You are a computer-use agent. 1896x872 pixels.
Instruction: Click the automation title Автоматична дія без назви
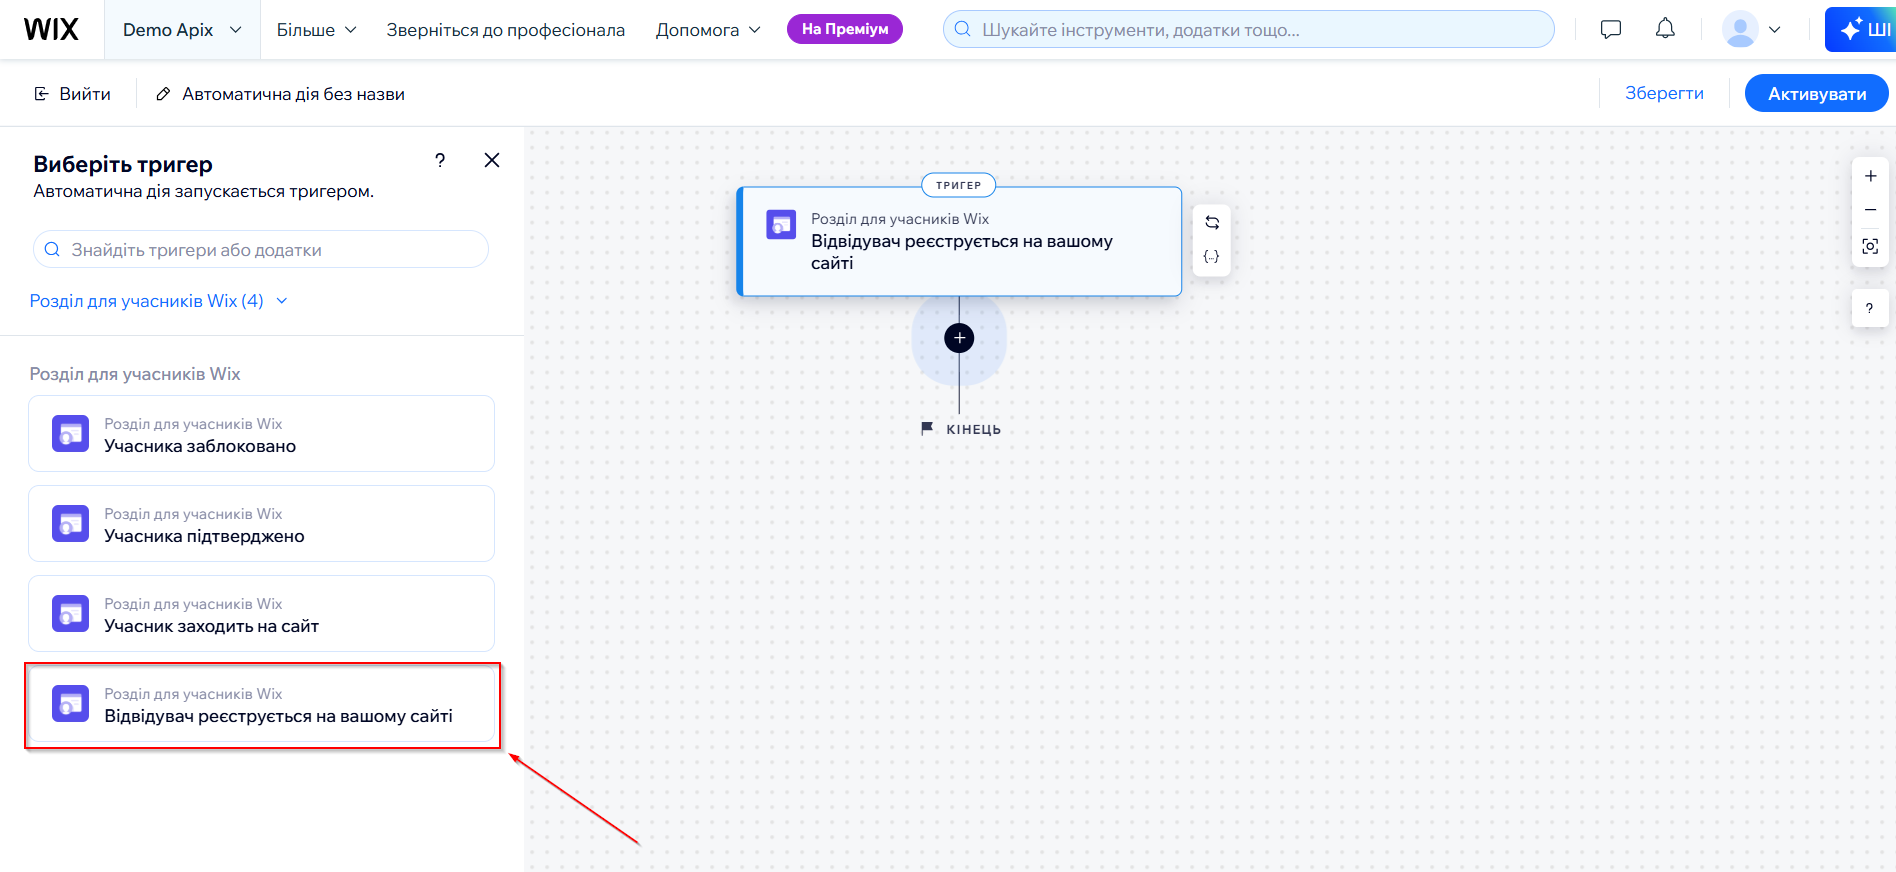[293, 94]
